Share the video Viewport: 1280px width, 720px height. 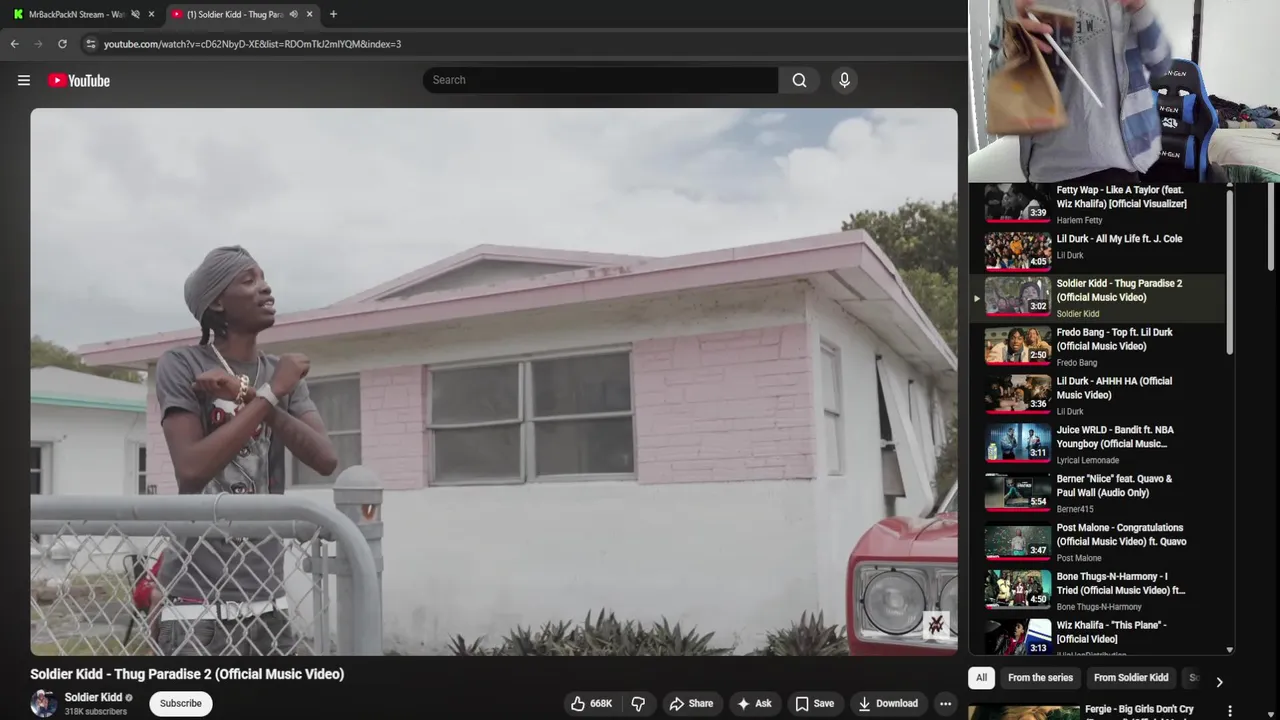pos(691,703)
